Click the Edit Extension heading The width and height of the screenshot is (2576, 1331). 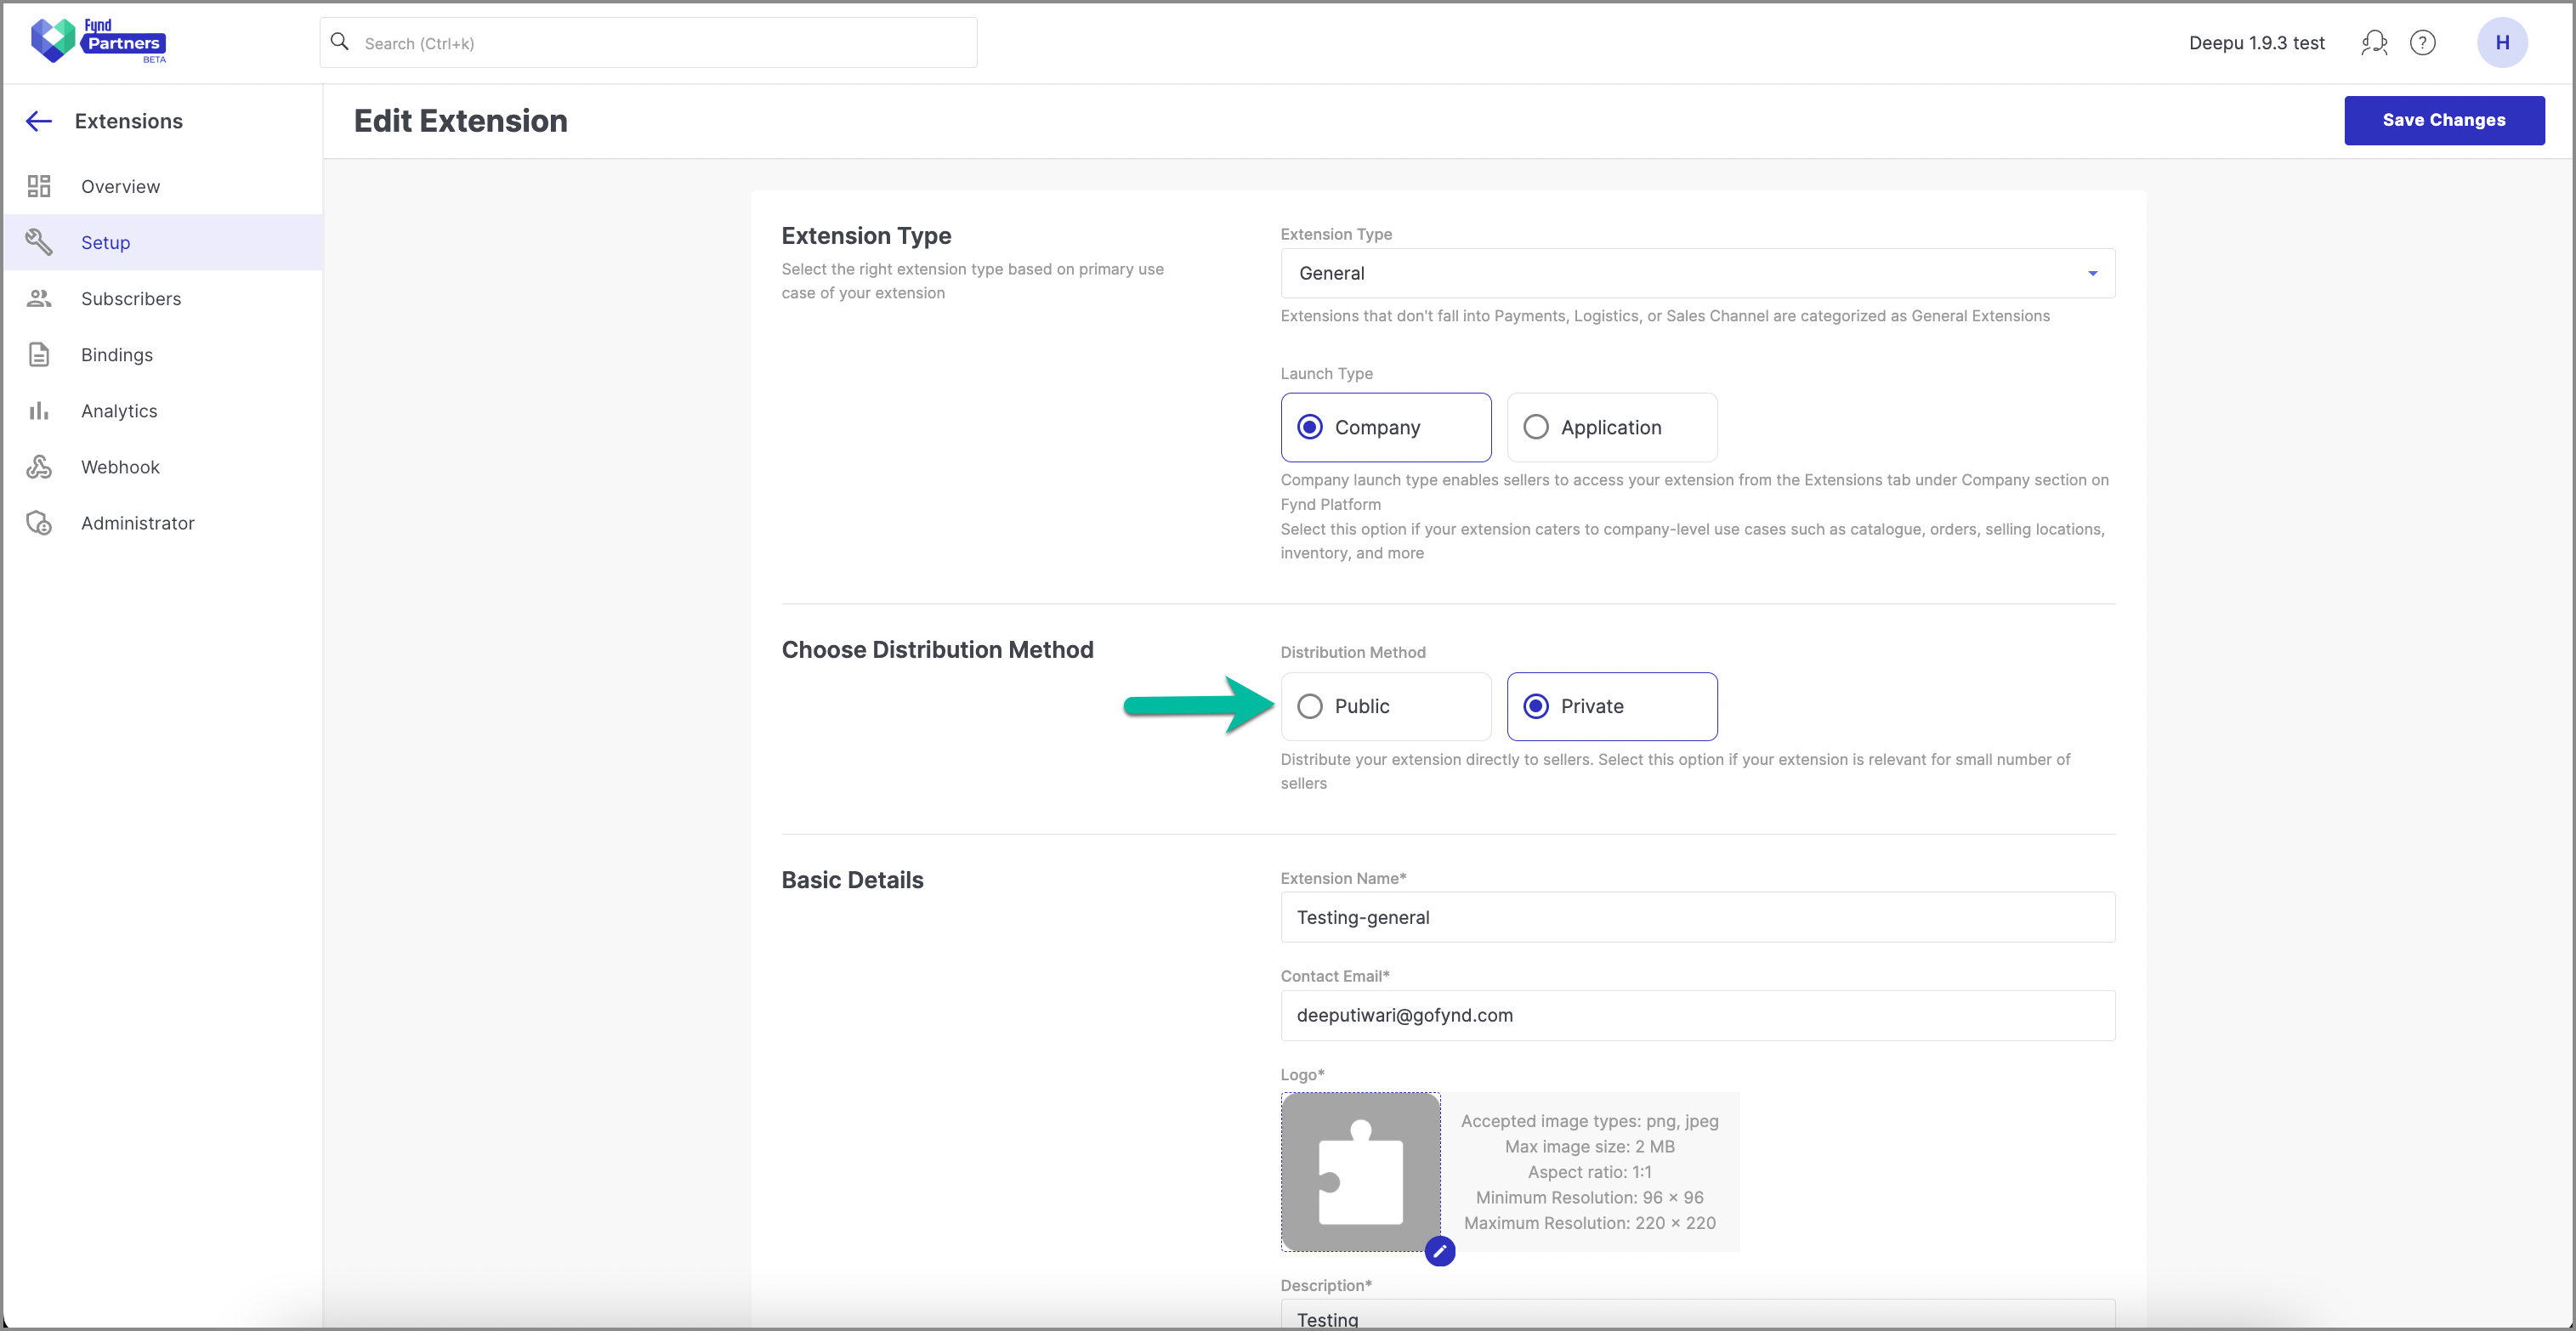pyautogui.click(x=461, y=121)
